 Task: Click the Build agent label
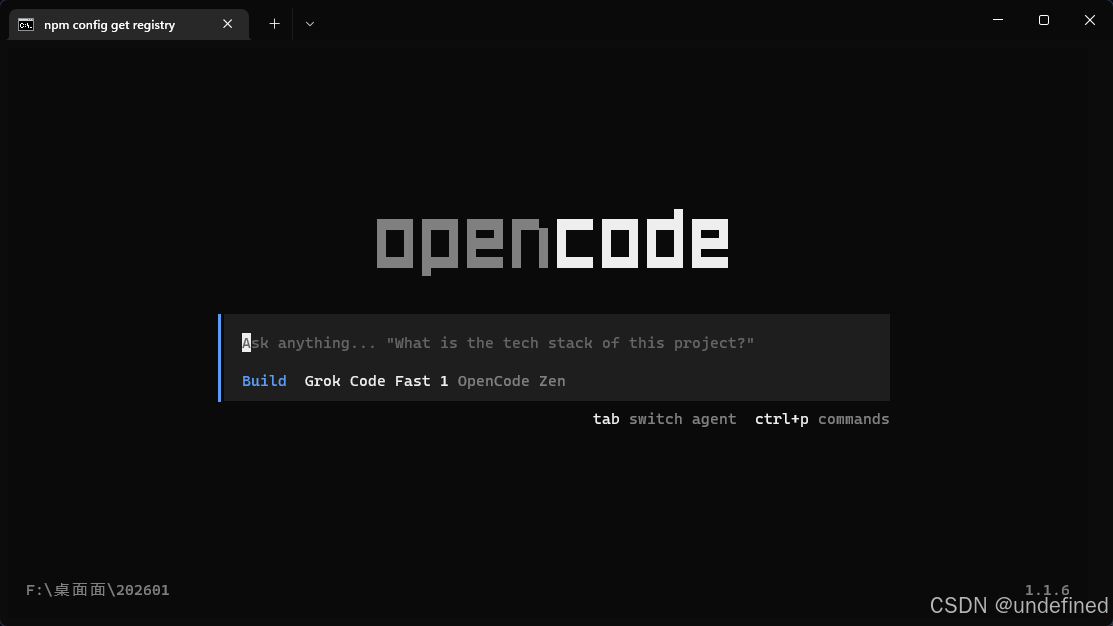(264, 381)
